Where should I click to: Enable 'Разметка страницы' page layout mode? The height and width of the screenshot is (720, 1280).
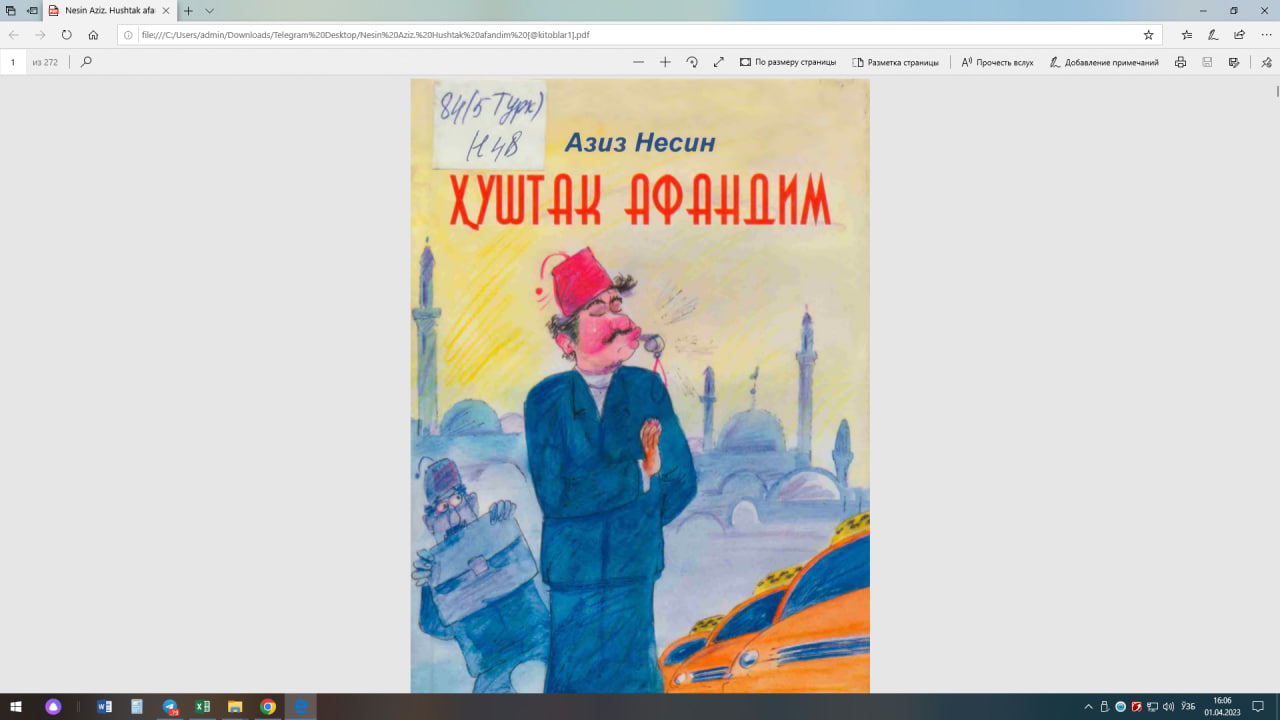(897, 61)
